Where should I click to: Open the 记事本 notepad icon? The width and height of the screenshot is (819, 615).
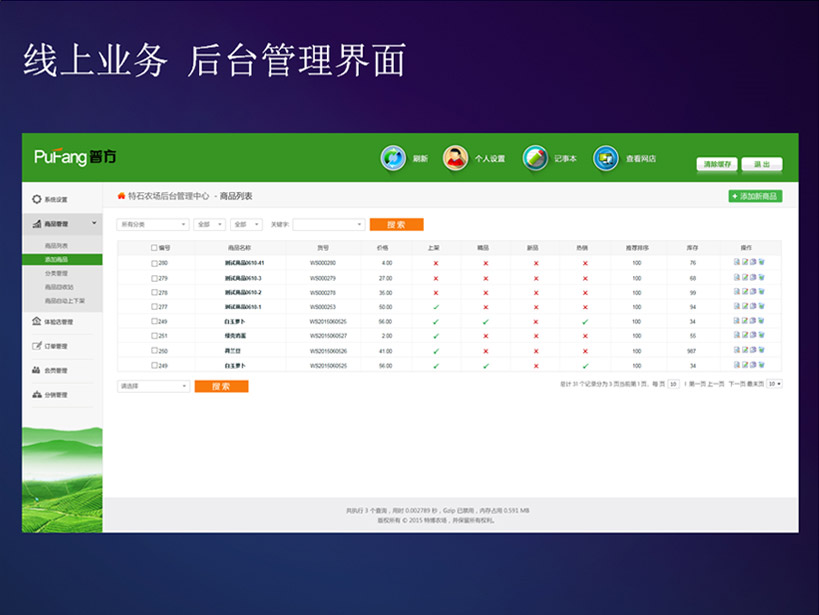535,158
